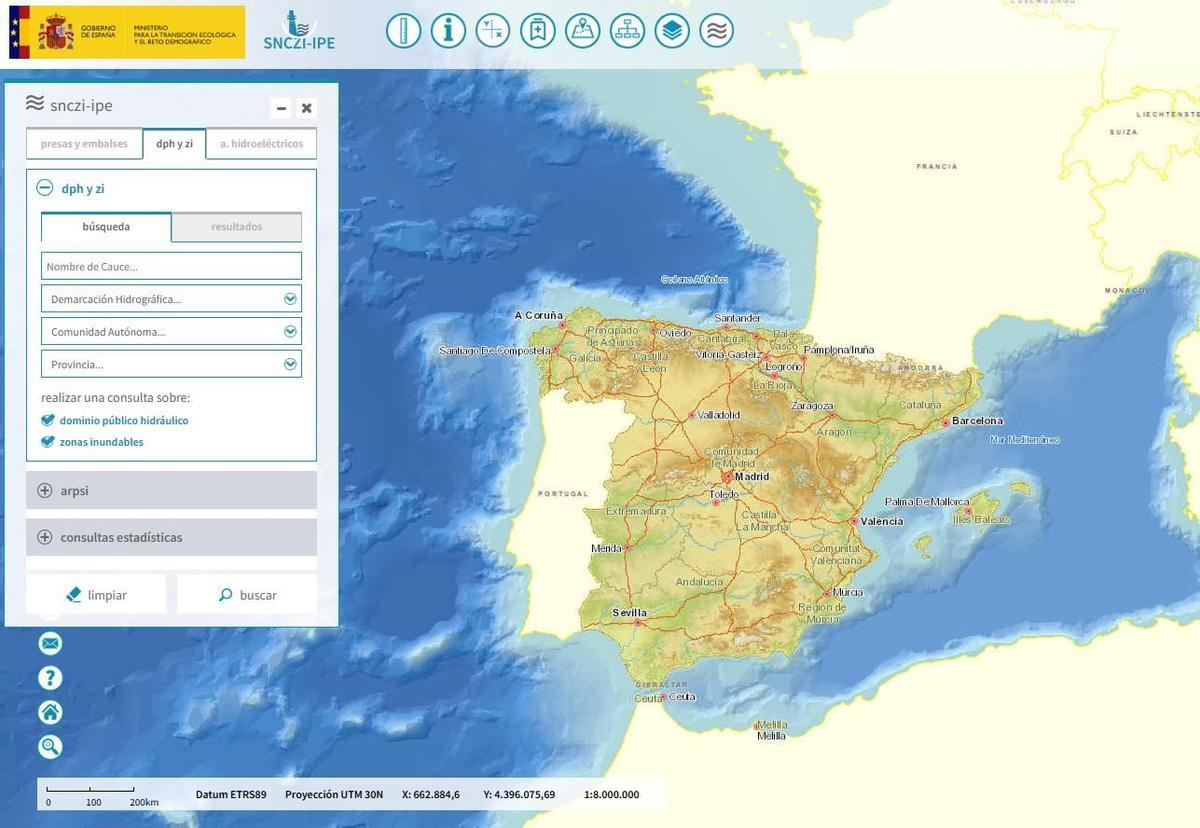Click the buscar button
Screen dimensions: 1200x828
[247, 595]
